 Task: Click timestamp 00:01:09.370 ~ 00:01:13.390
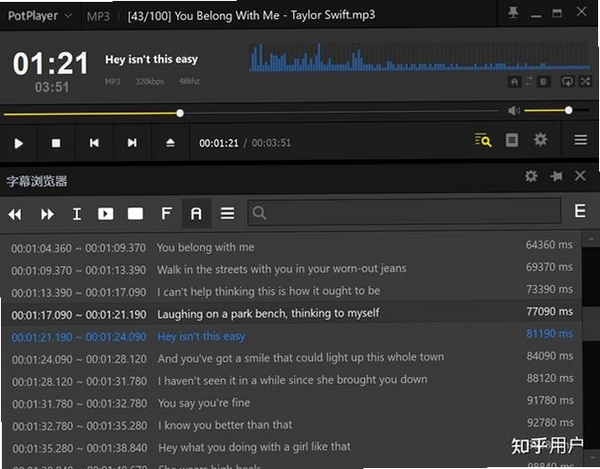(78, 270)
